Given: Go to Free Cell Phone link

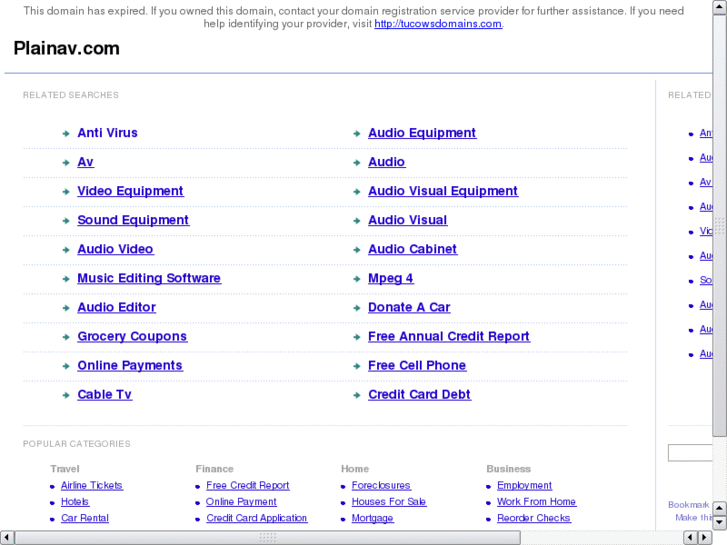Looking at the screenshot, I should click(x=417, y=365).
